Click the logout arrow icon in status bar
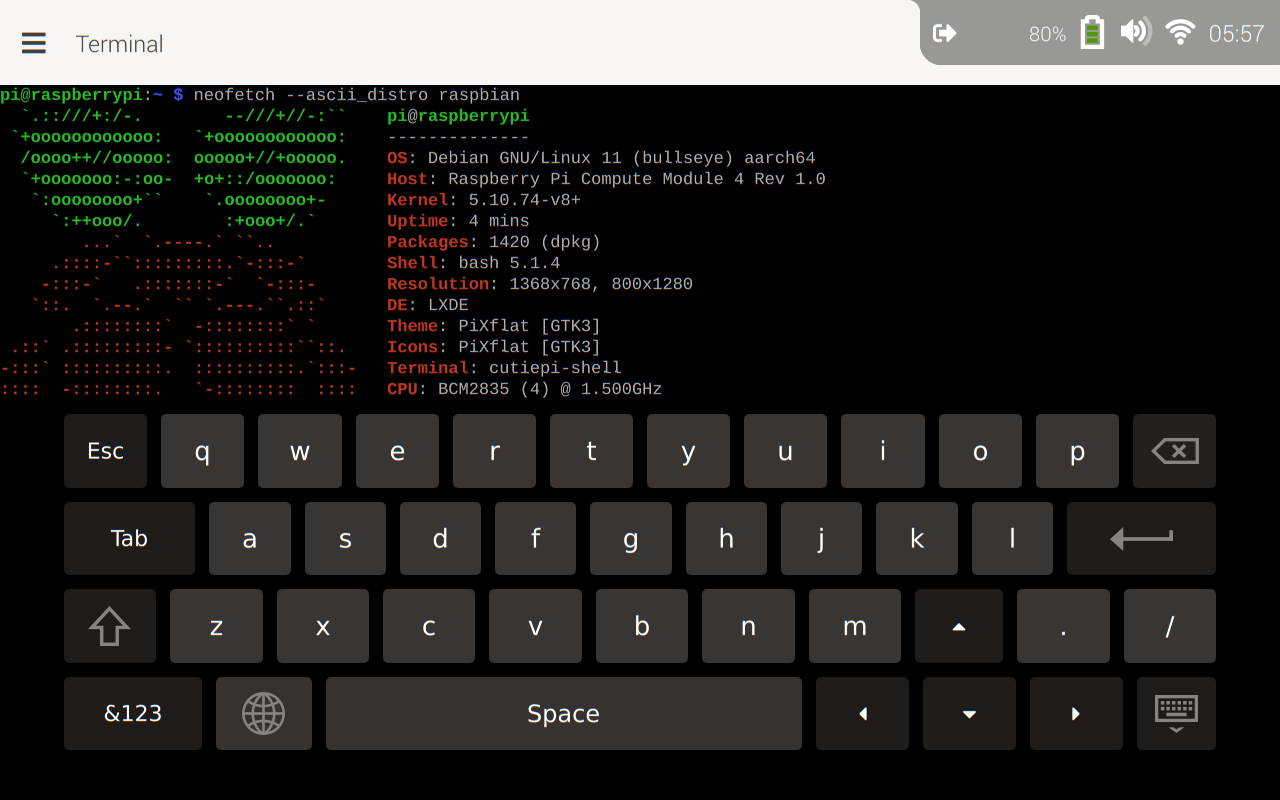Screen dimensions: 1280x800 click(x=944, y=33)
